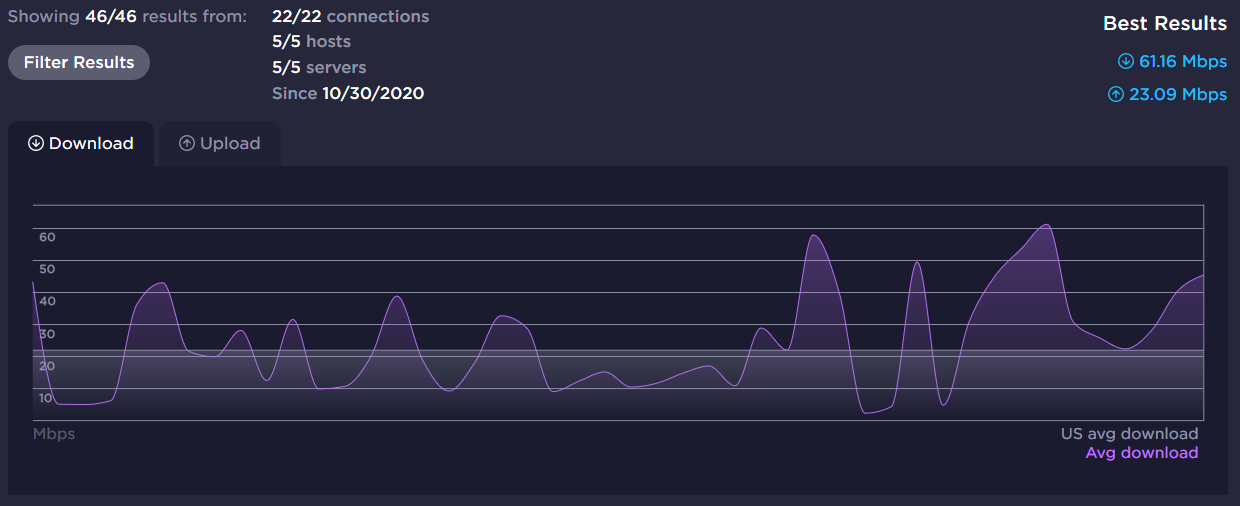The height and width of the screenshot is (506, 1240).
Task: Click the 22/22 connections text
Action: (350, 17)
